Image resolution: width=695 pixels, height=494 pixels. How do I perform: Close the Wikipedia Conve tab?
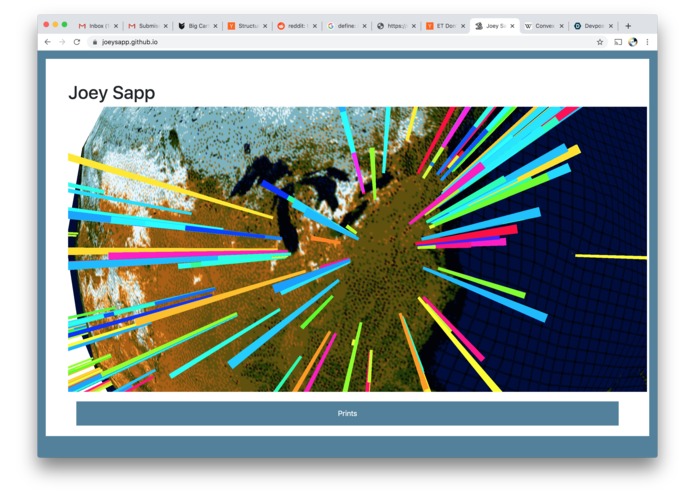[x=561, y=26]
